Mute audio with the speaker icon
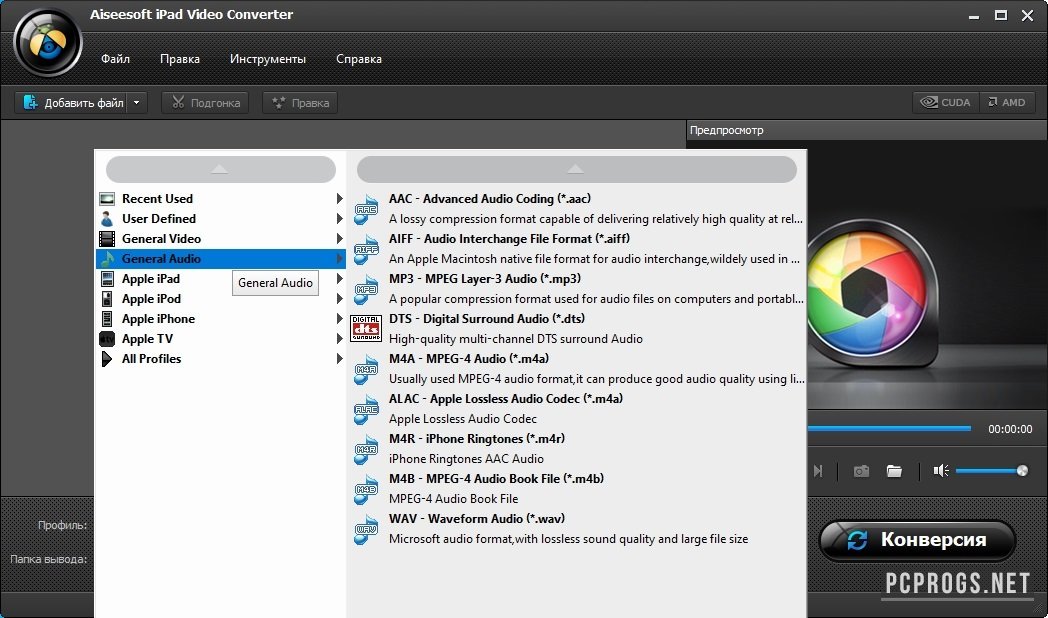 (x=940, y=471)
